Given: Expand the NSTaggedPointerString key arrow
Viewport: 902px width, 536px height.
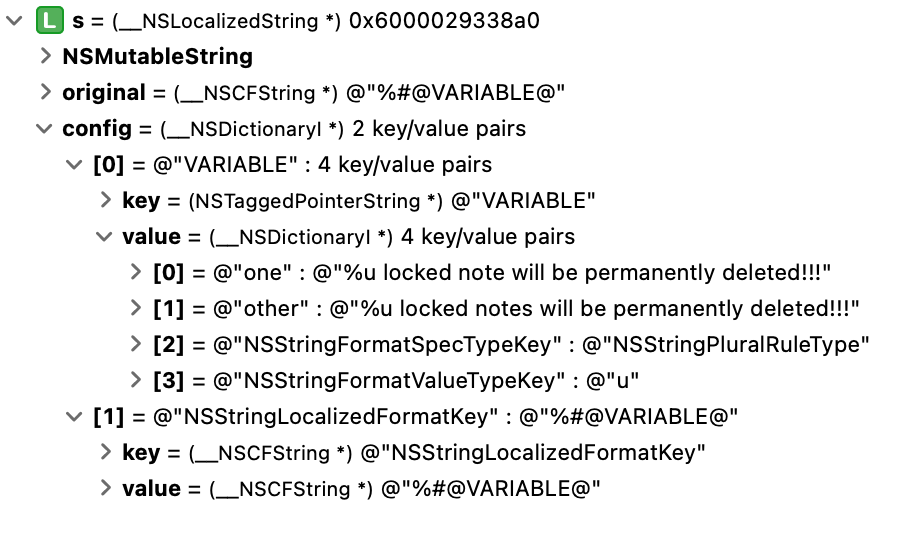Looking at the screenshot, I should [105, 200].
